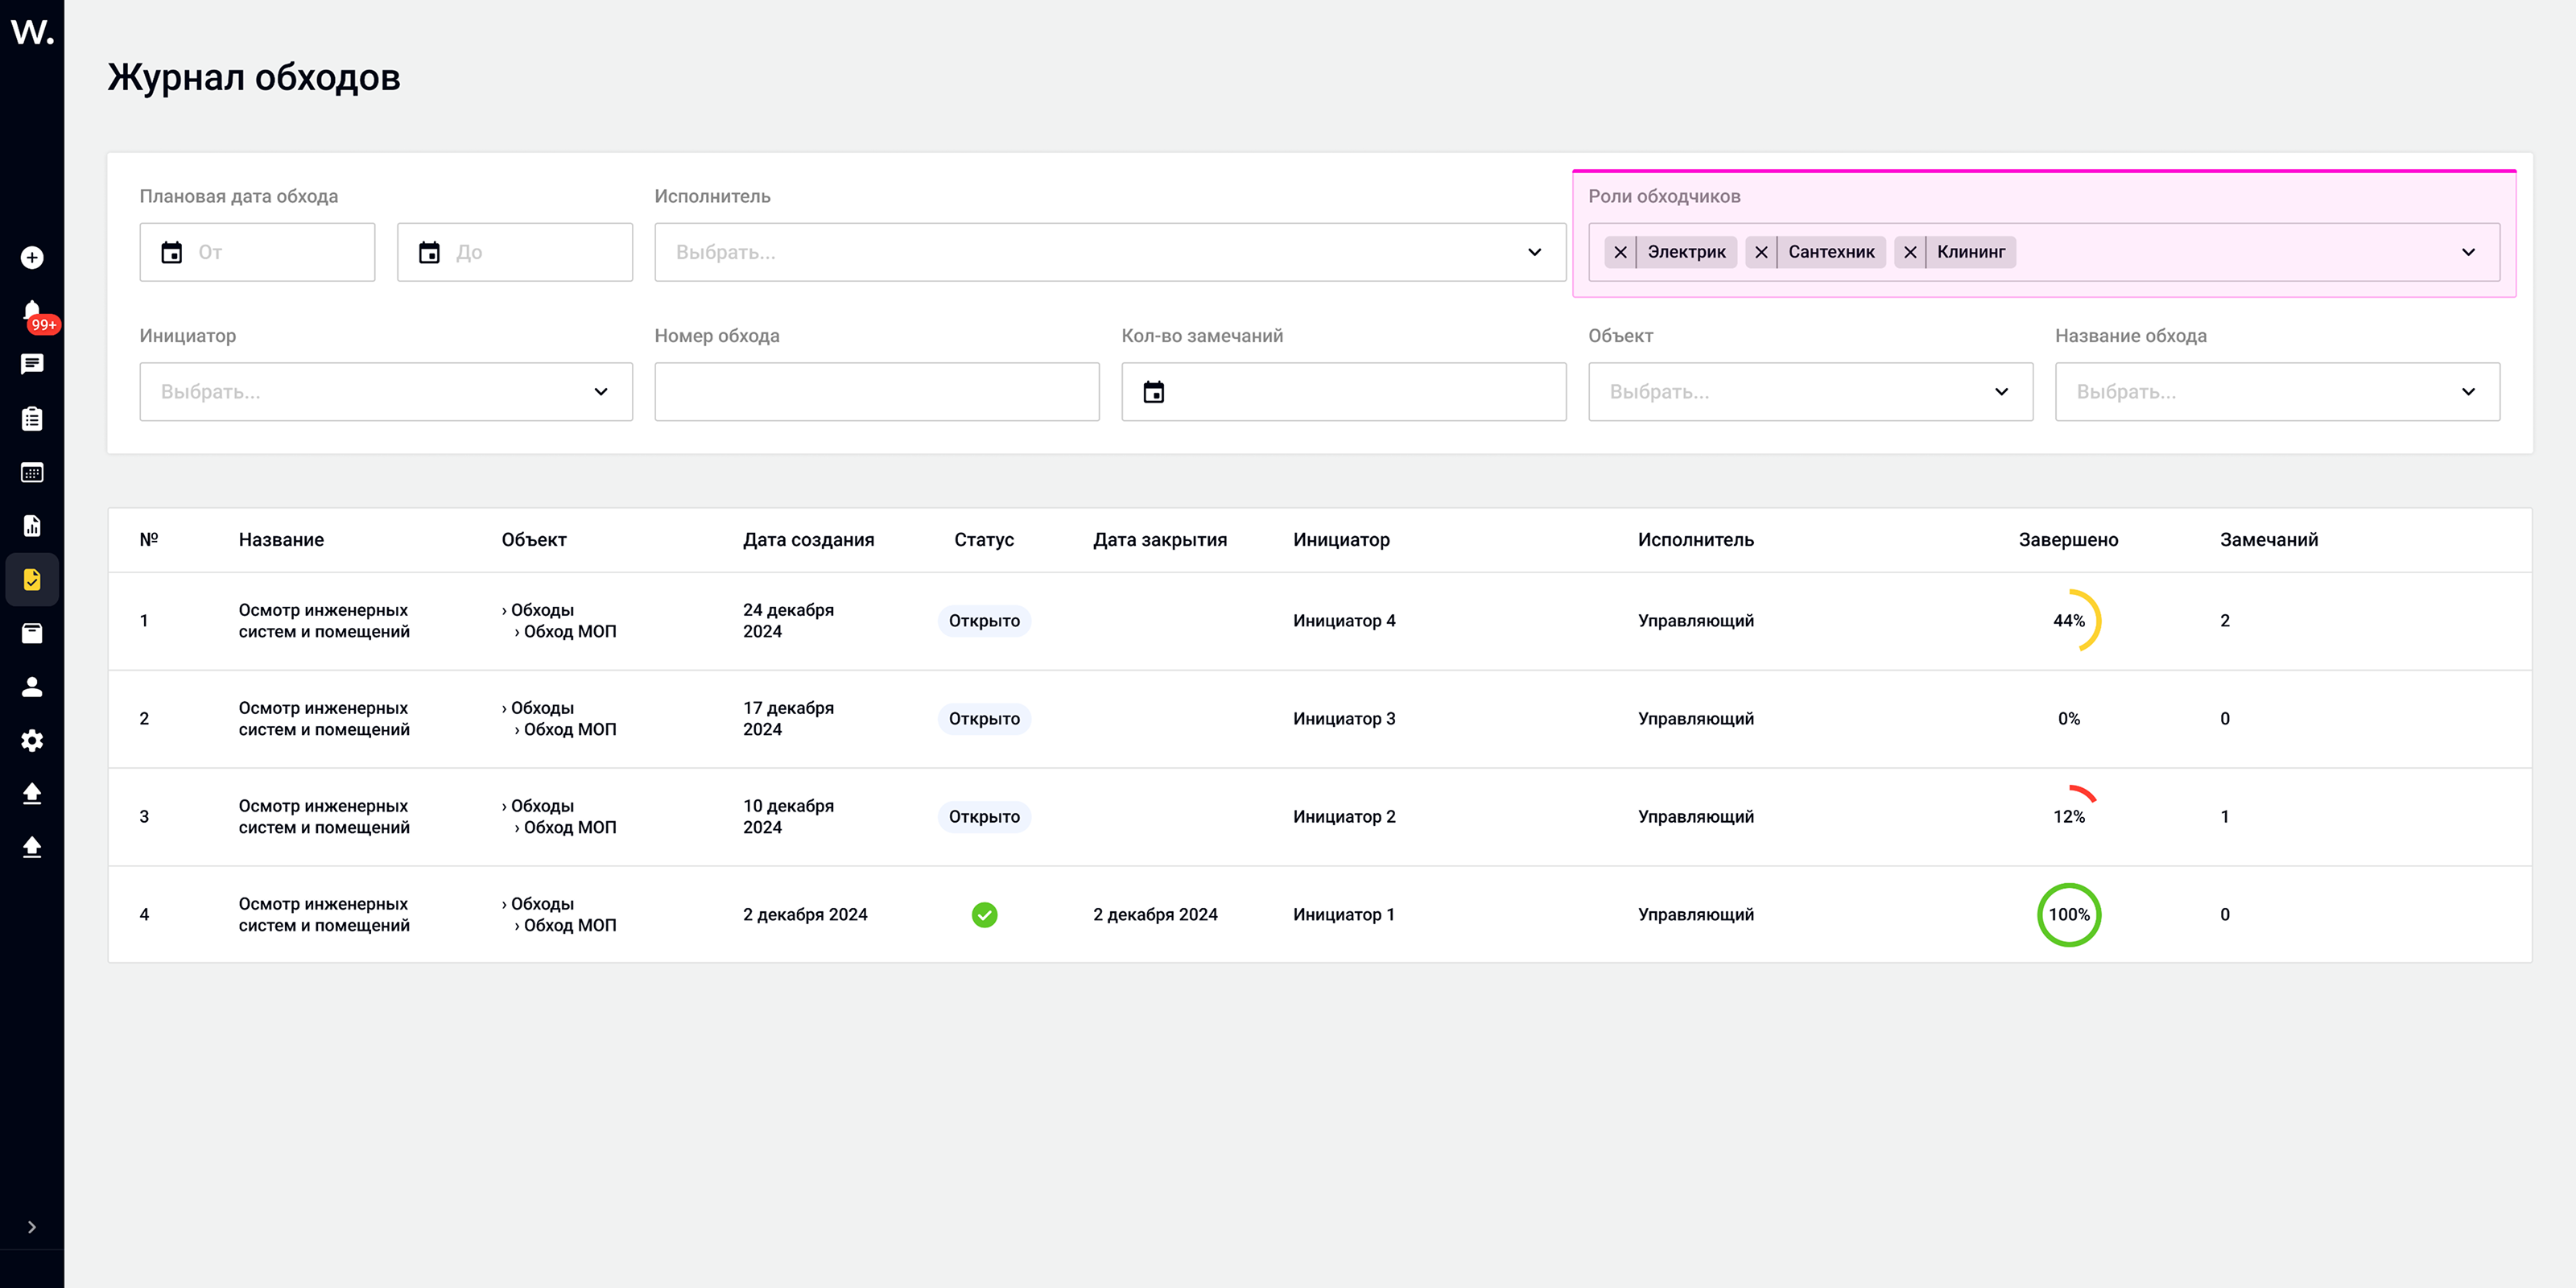Click the Дата создания column header
Viewport: 2576px width, 1288px height.
(809, 540)
